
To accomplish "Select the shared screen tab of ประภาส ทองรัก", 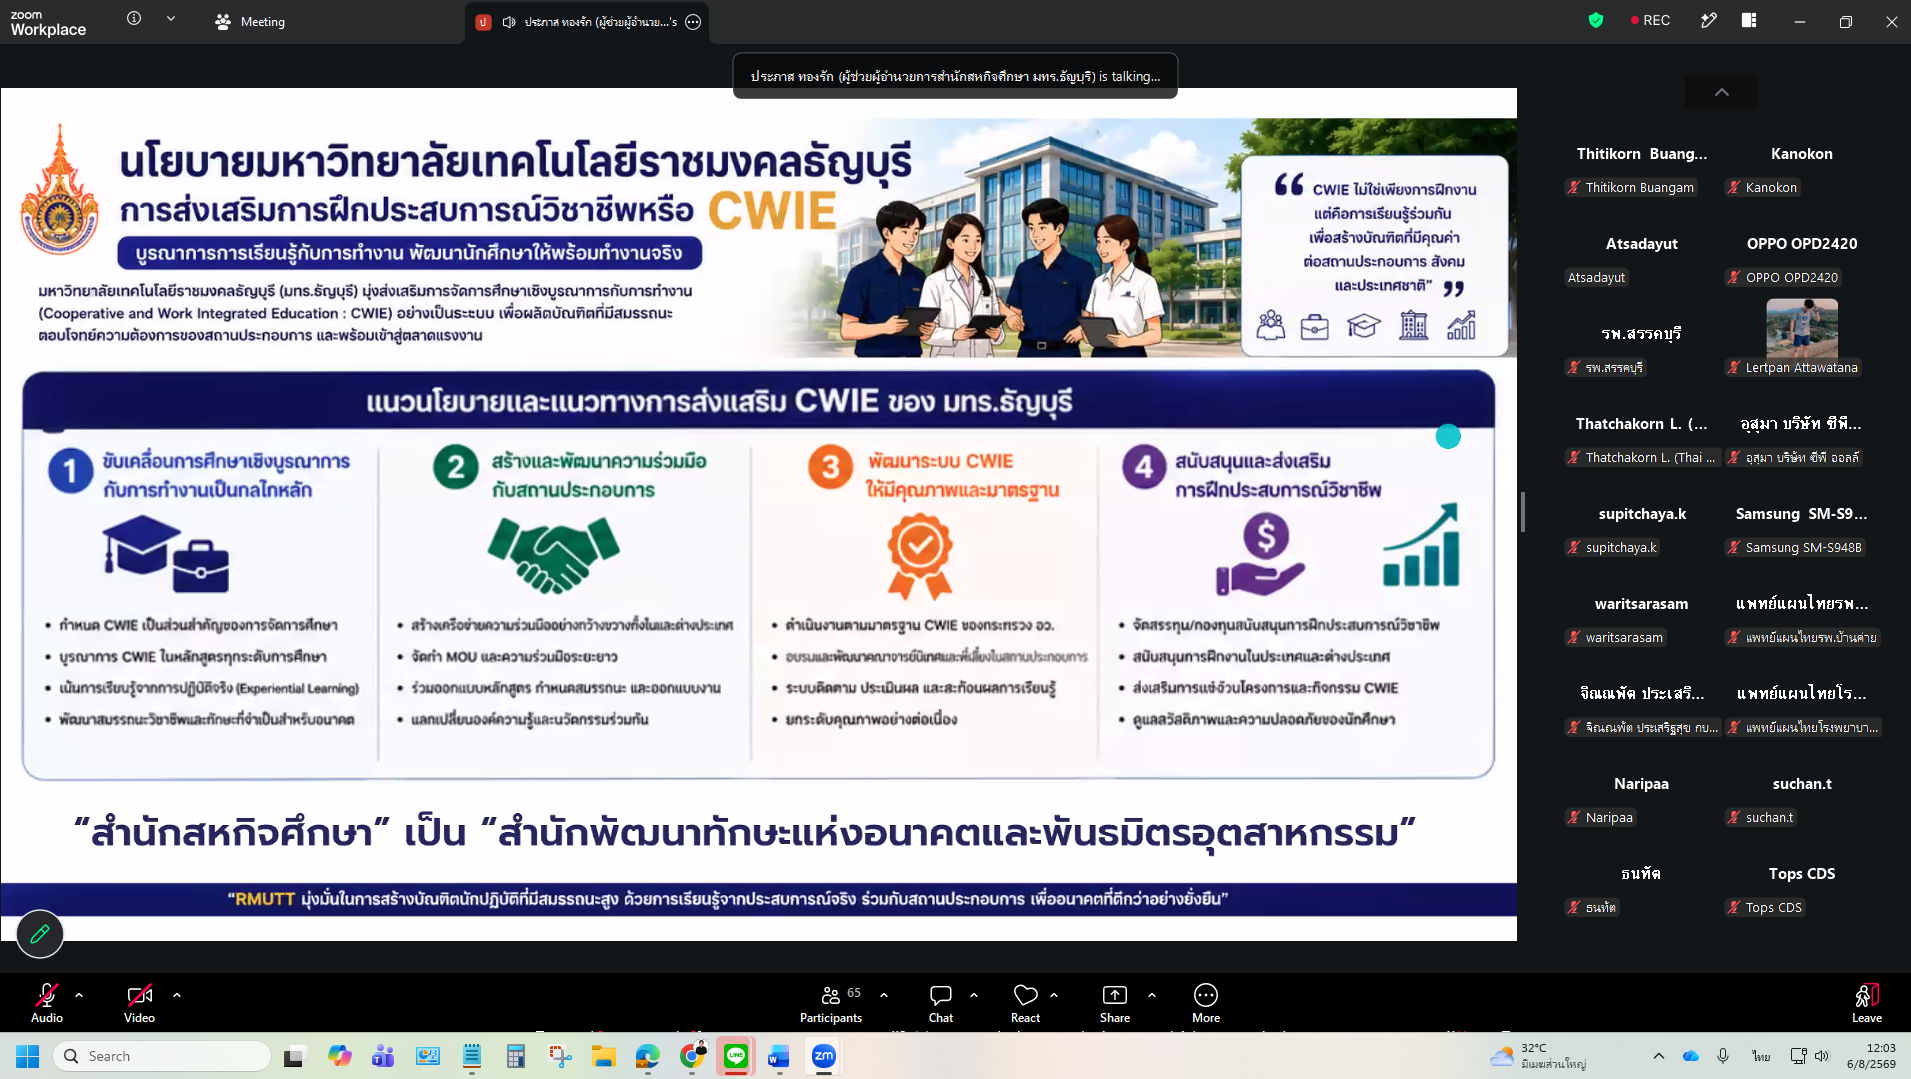I will point(588,22).
